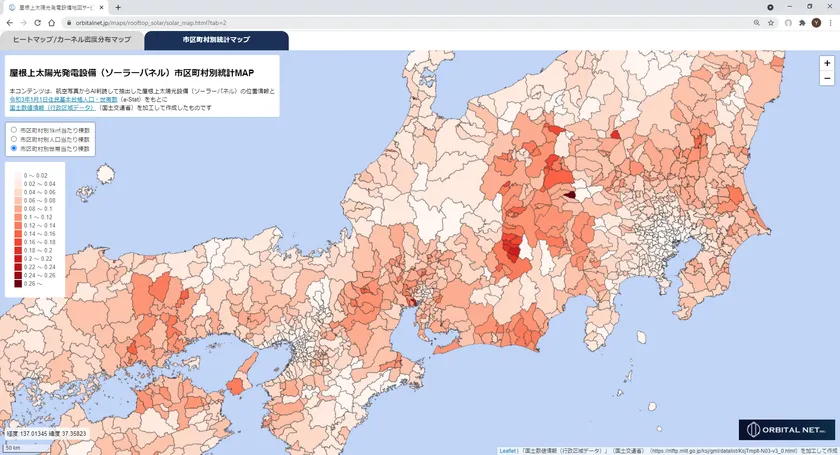Select the 市区町村別人口当たり棟数 radio option
The width and height of the screenshot is (840, 455).
13,139
